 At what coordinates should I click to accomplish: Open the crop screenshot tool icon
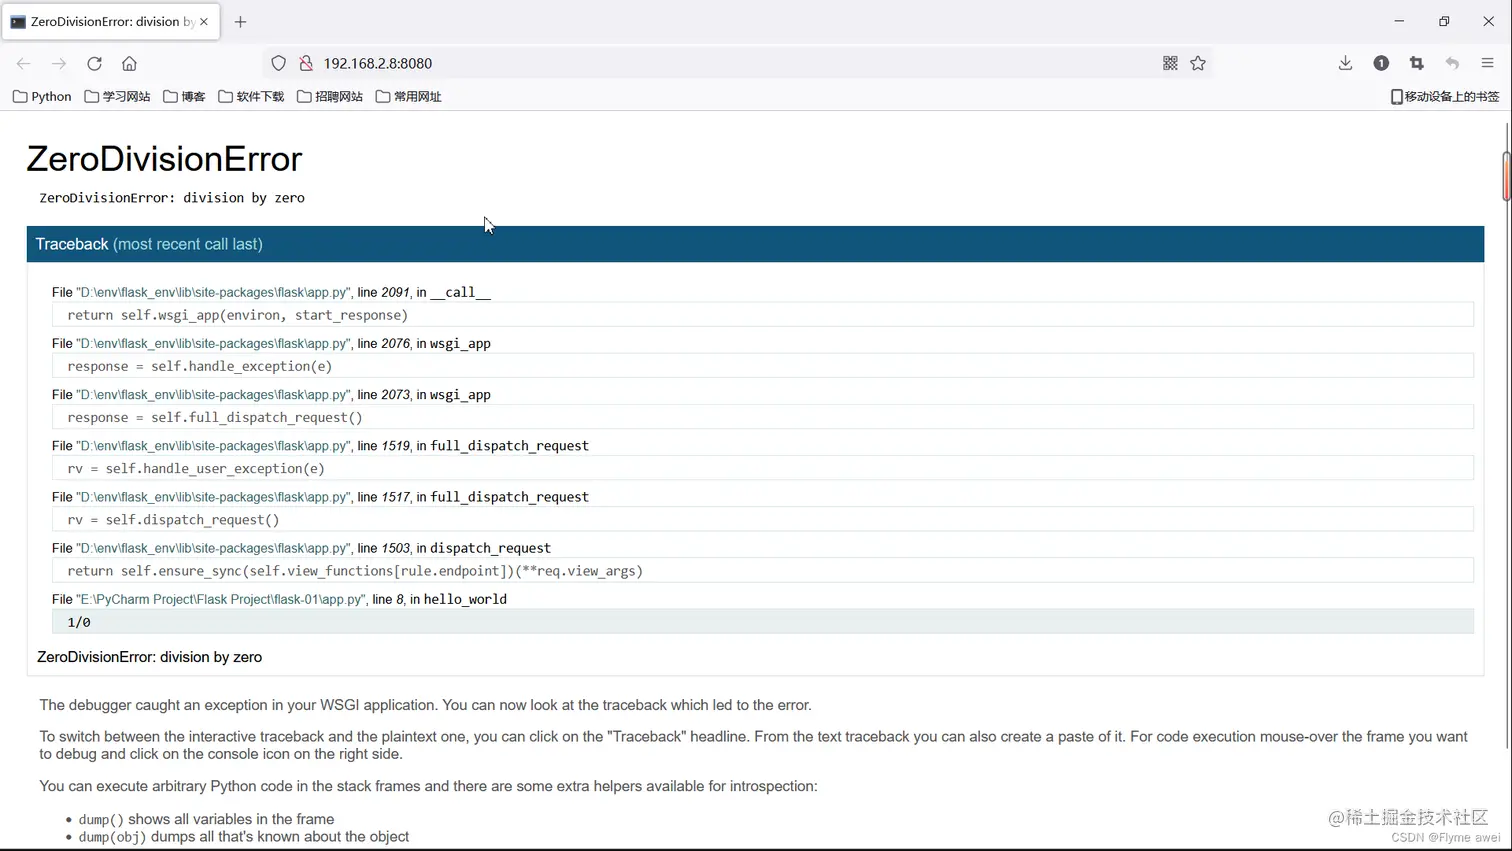(1416, 63)
